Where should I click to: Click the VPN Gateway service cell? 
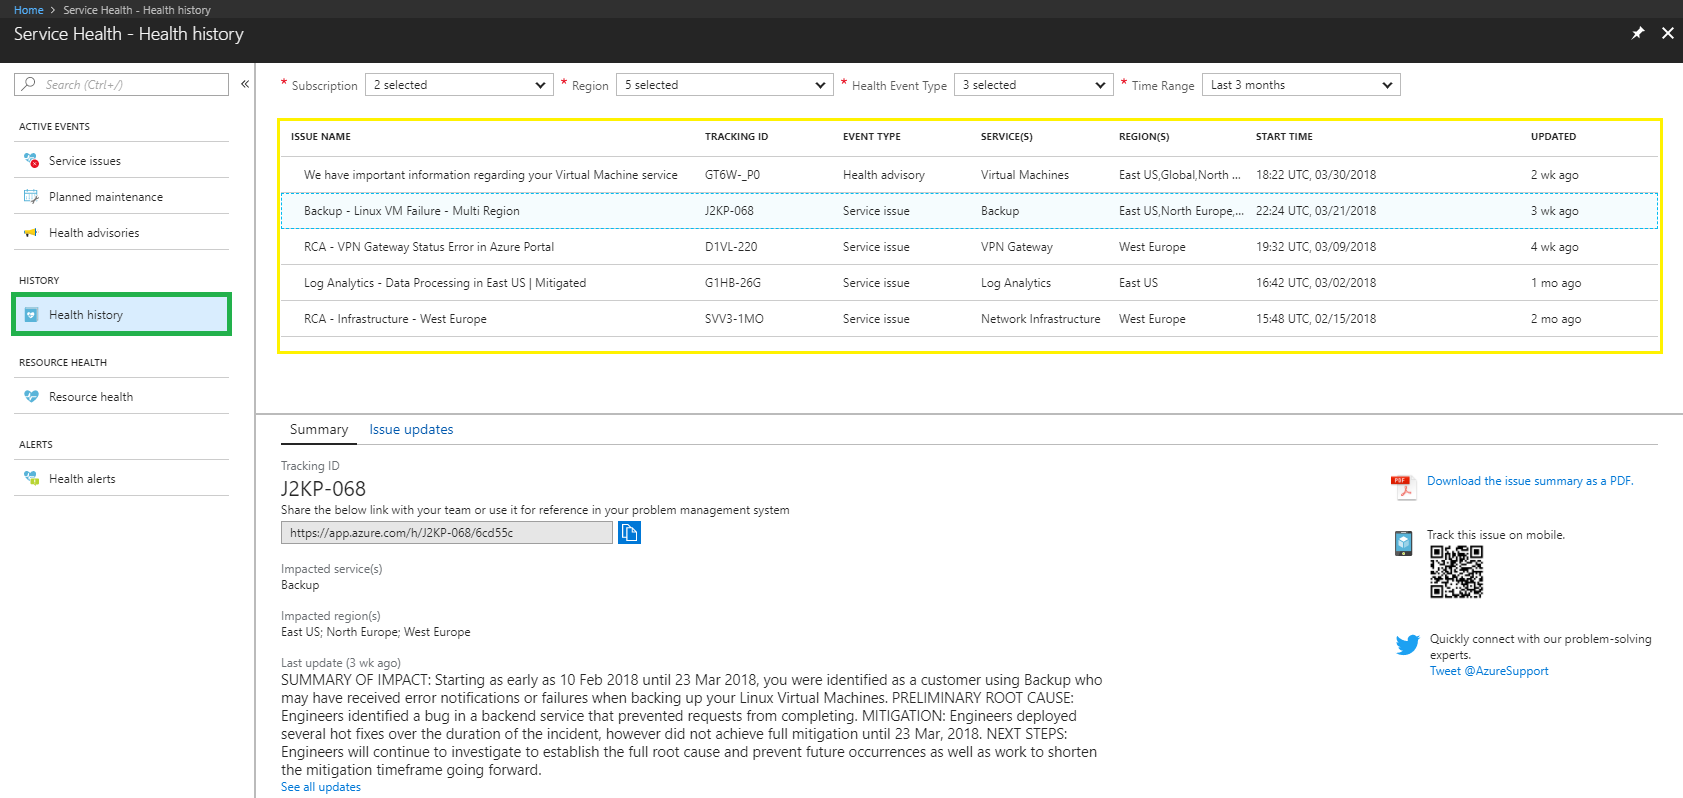click(x=1017, y=247)
